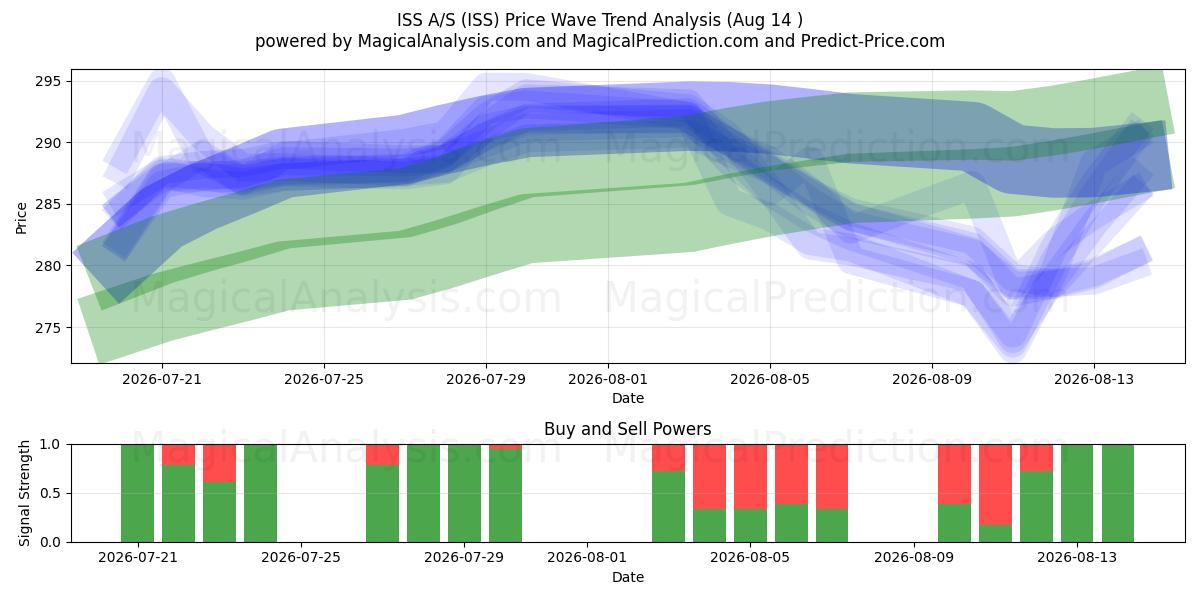Click the 'Date' label under the bar chart
This screenshot has width=1200, height=600.
point(628,577)
